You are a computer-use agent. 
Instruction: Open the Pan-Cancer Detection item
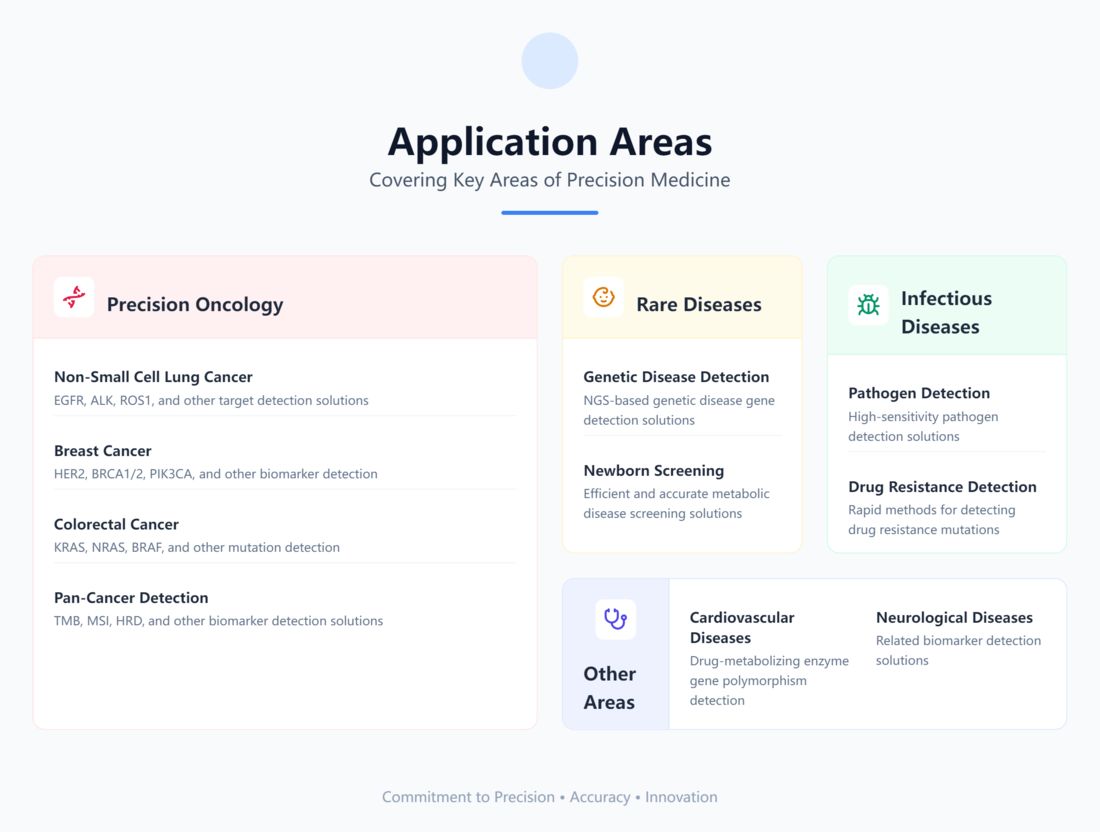131,598
